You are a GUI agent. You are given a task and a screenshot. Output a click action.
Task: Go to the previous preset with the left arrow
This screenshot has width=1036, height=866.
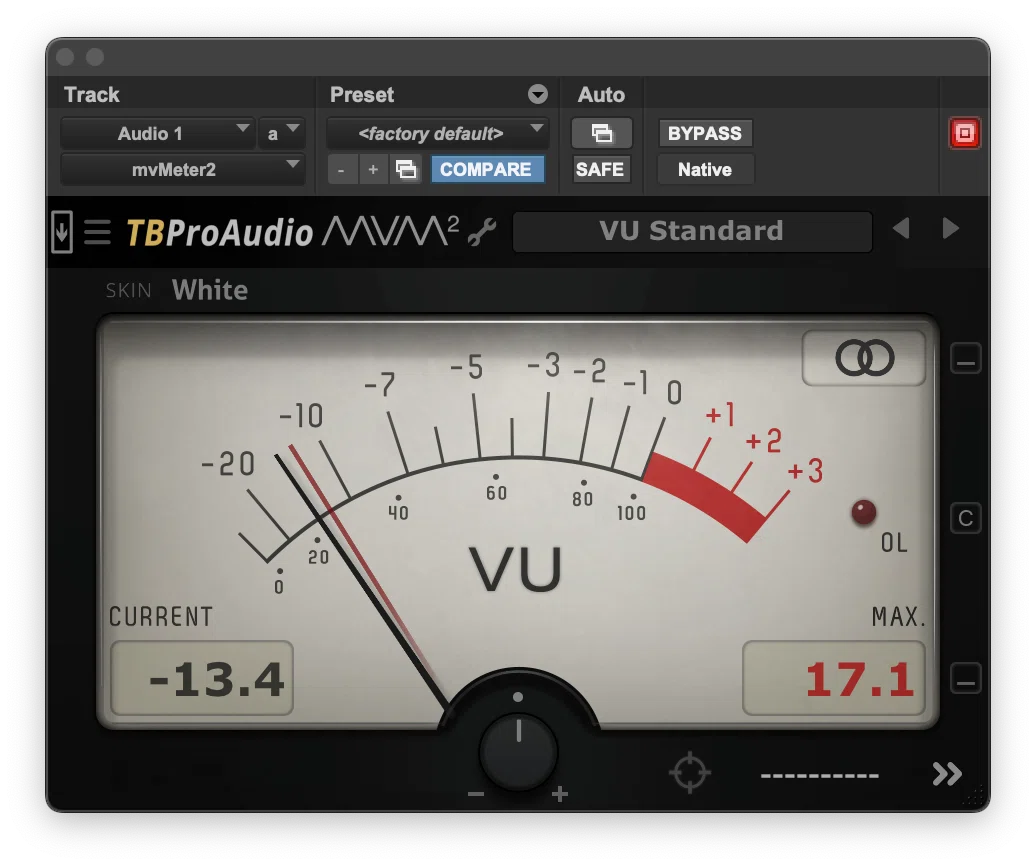pyautogui.click(x=901, y=229)
